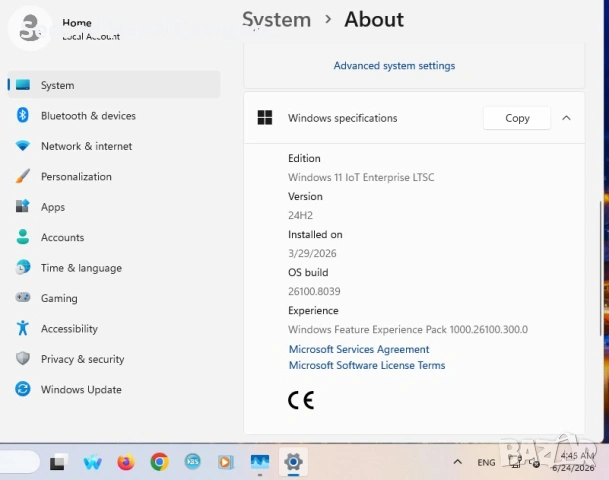The image size is (609, 480).
Task: Select Accessibility in the sidebar
Action: coord(114,329)
